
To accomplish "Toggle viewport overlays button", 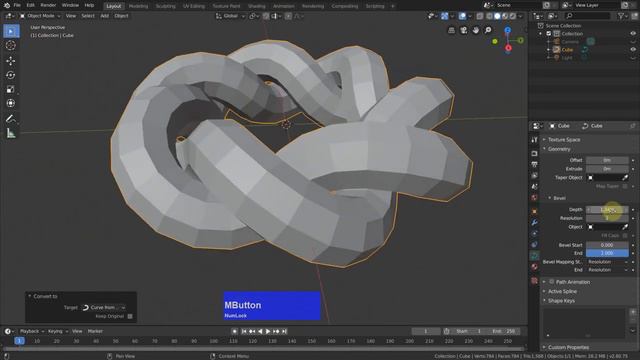I will coord(462,16).
